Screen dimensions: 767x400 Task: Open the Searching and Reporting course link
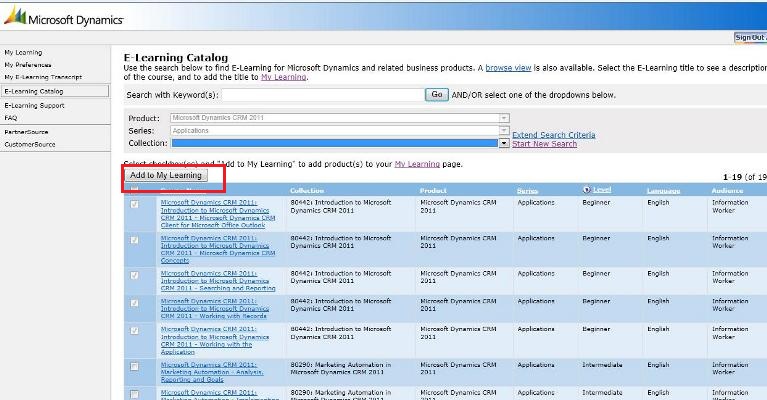(218, 281)
